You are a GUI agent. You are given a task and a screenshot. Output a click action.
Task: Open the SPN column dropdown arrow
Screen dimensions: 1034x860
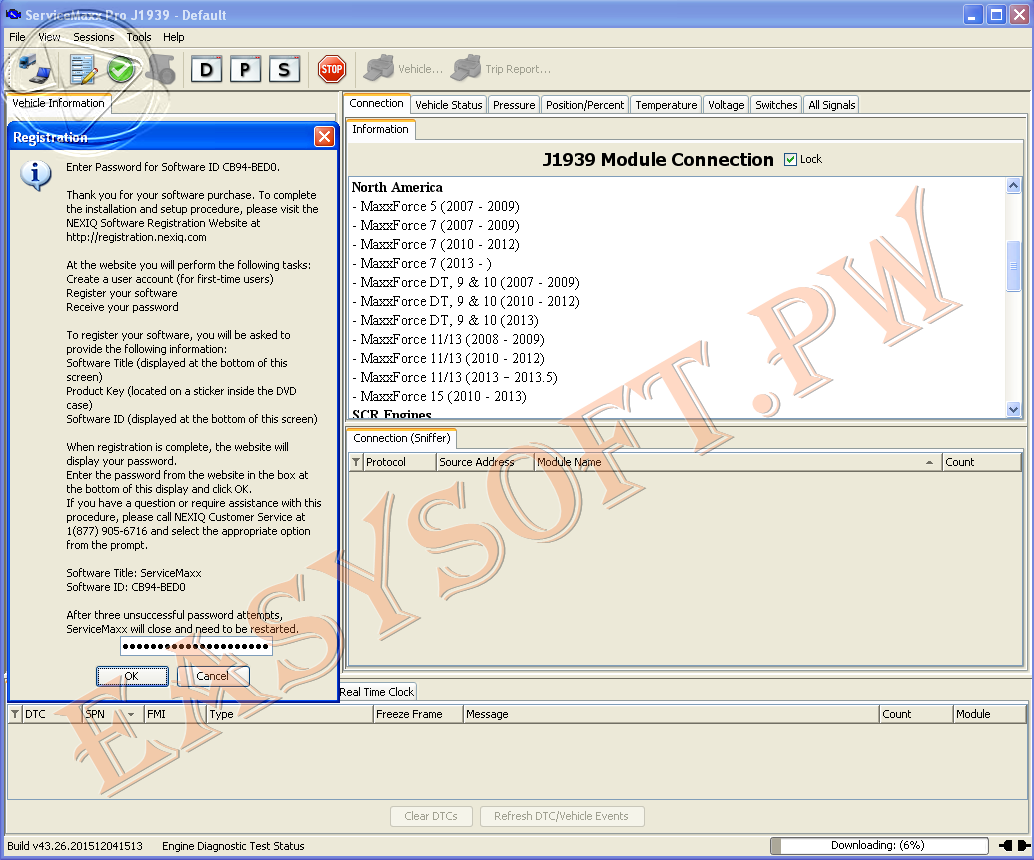pos(131,714)
